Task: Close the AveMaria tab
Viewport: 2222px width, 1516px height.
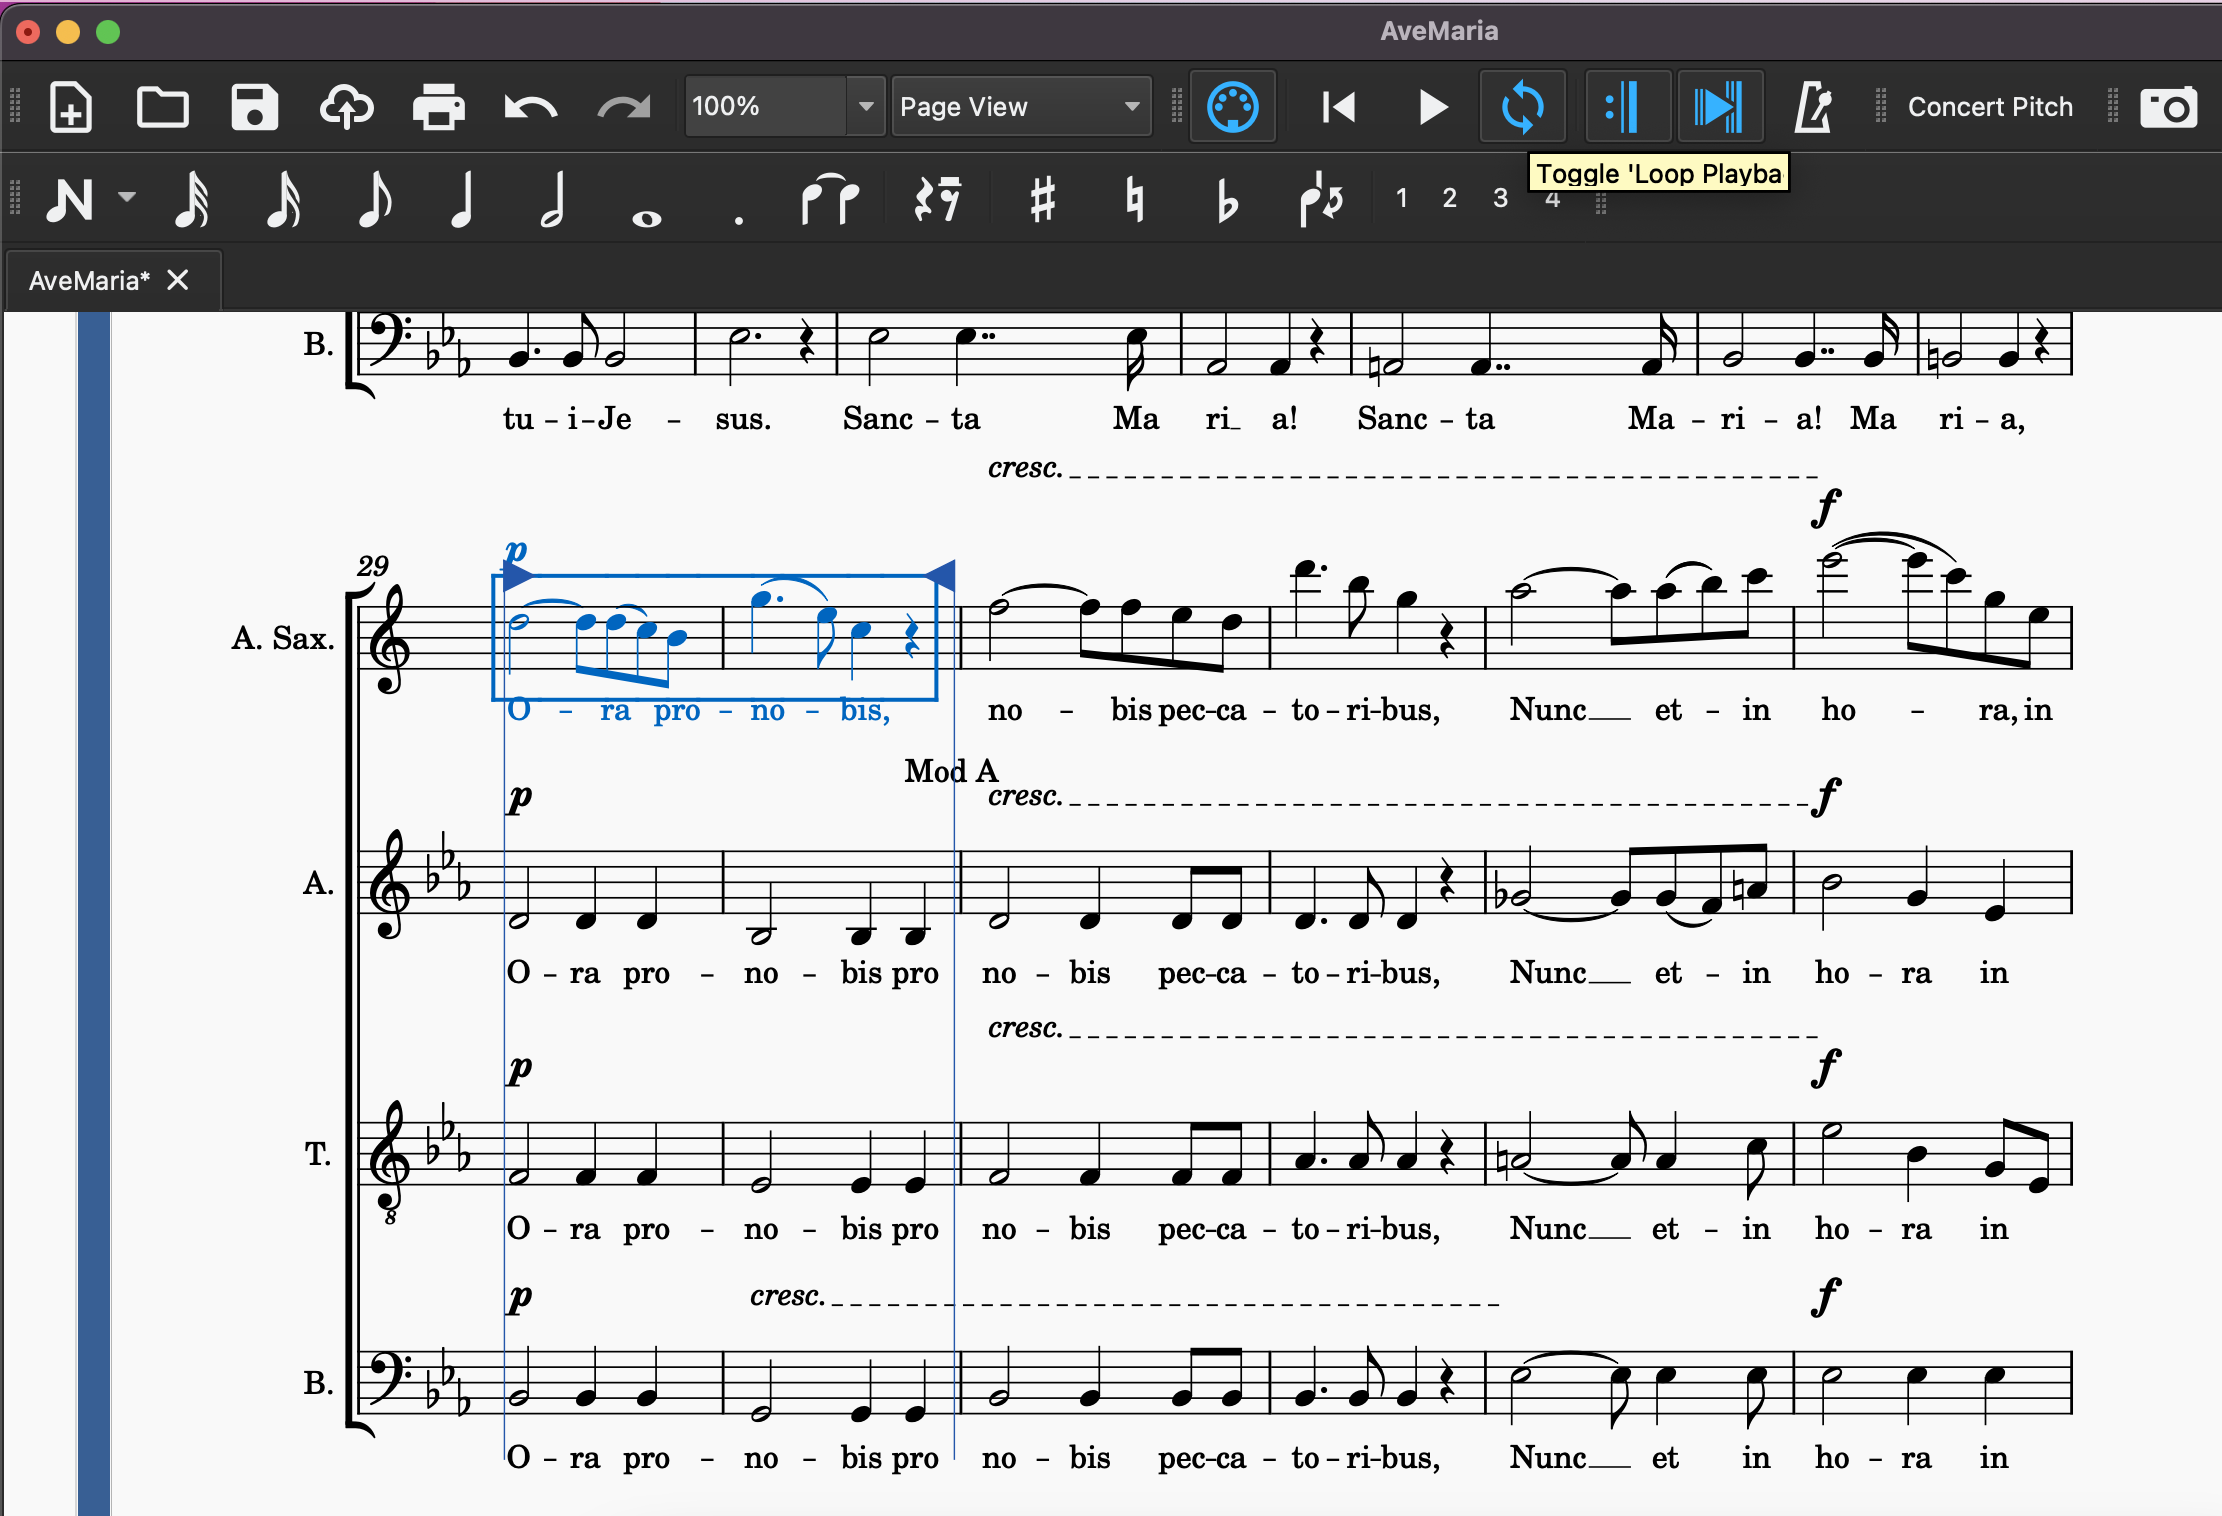Action: coord(178,280)
